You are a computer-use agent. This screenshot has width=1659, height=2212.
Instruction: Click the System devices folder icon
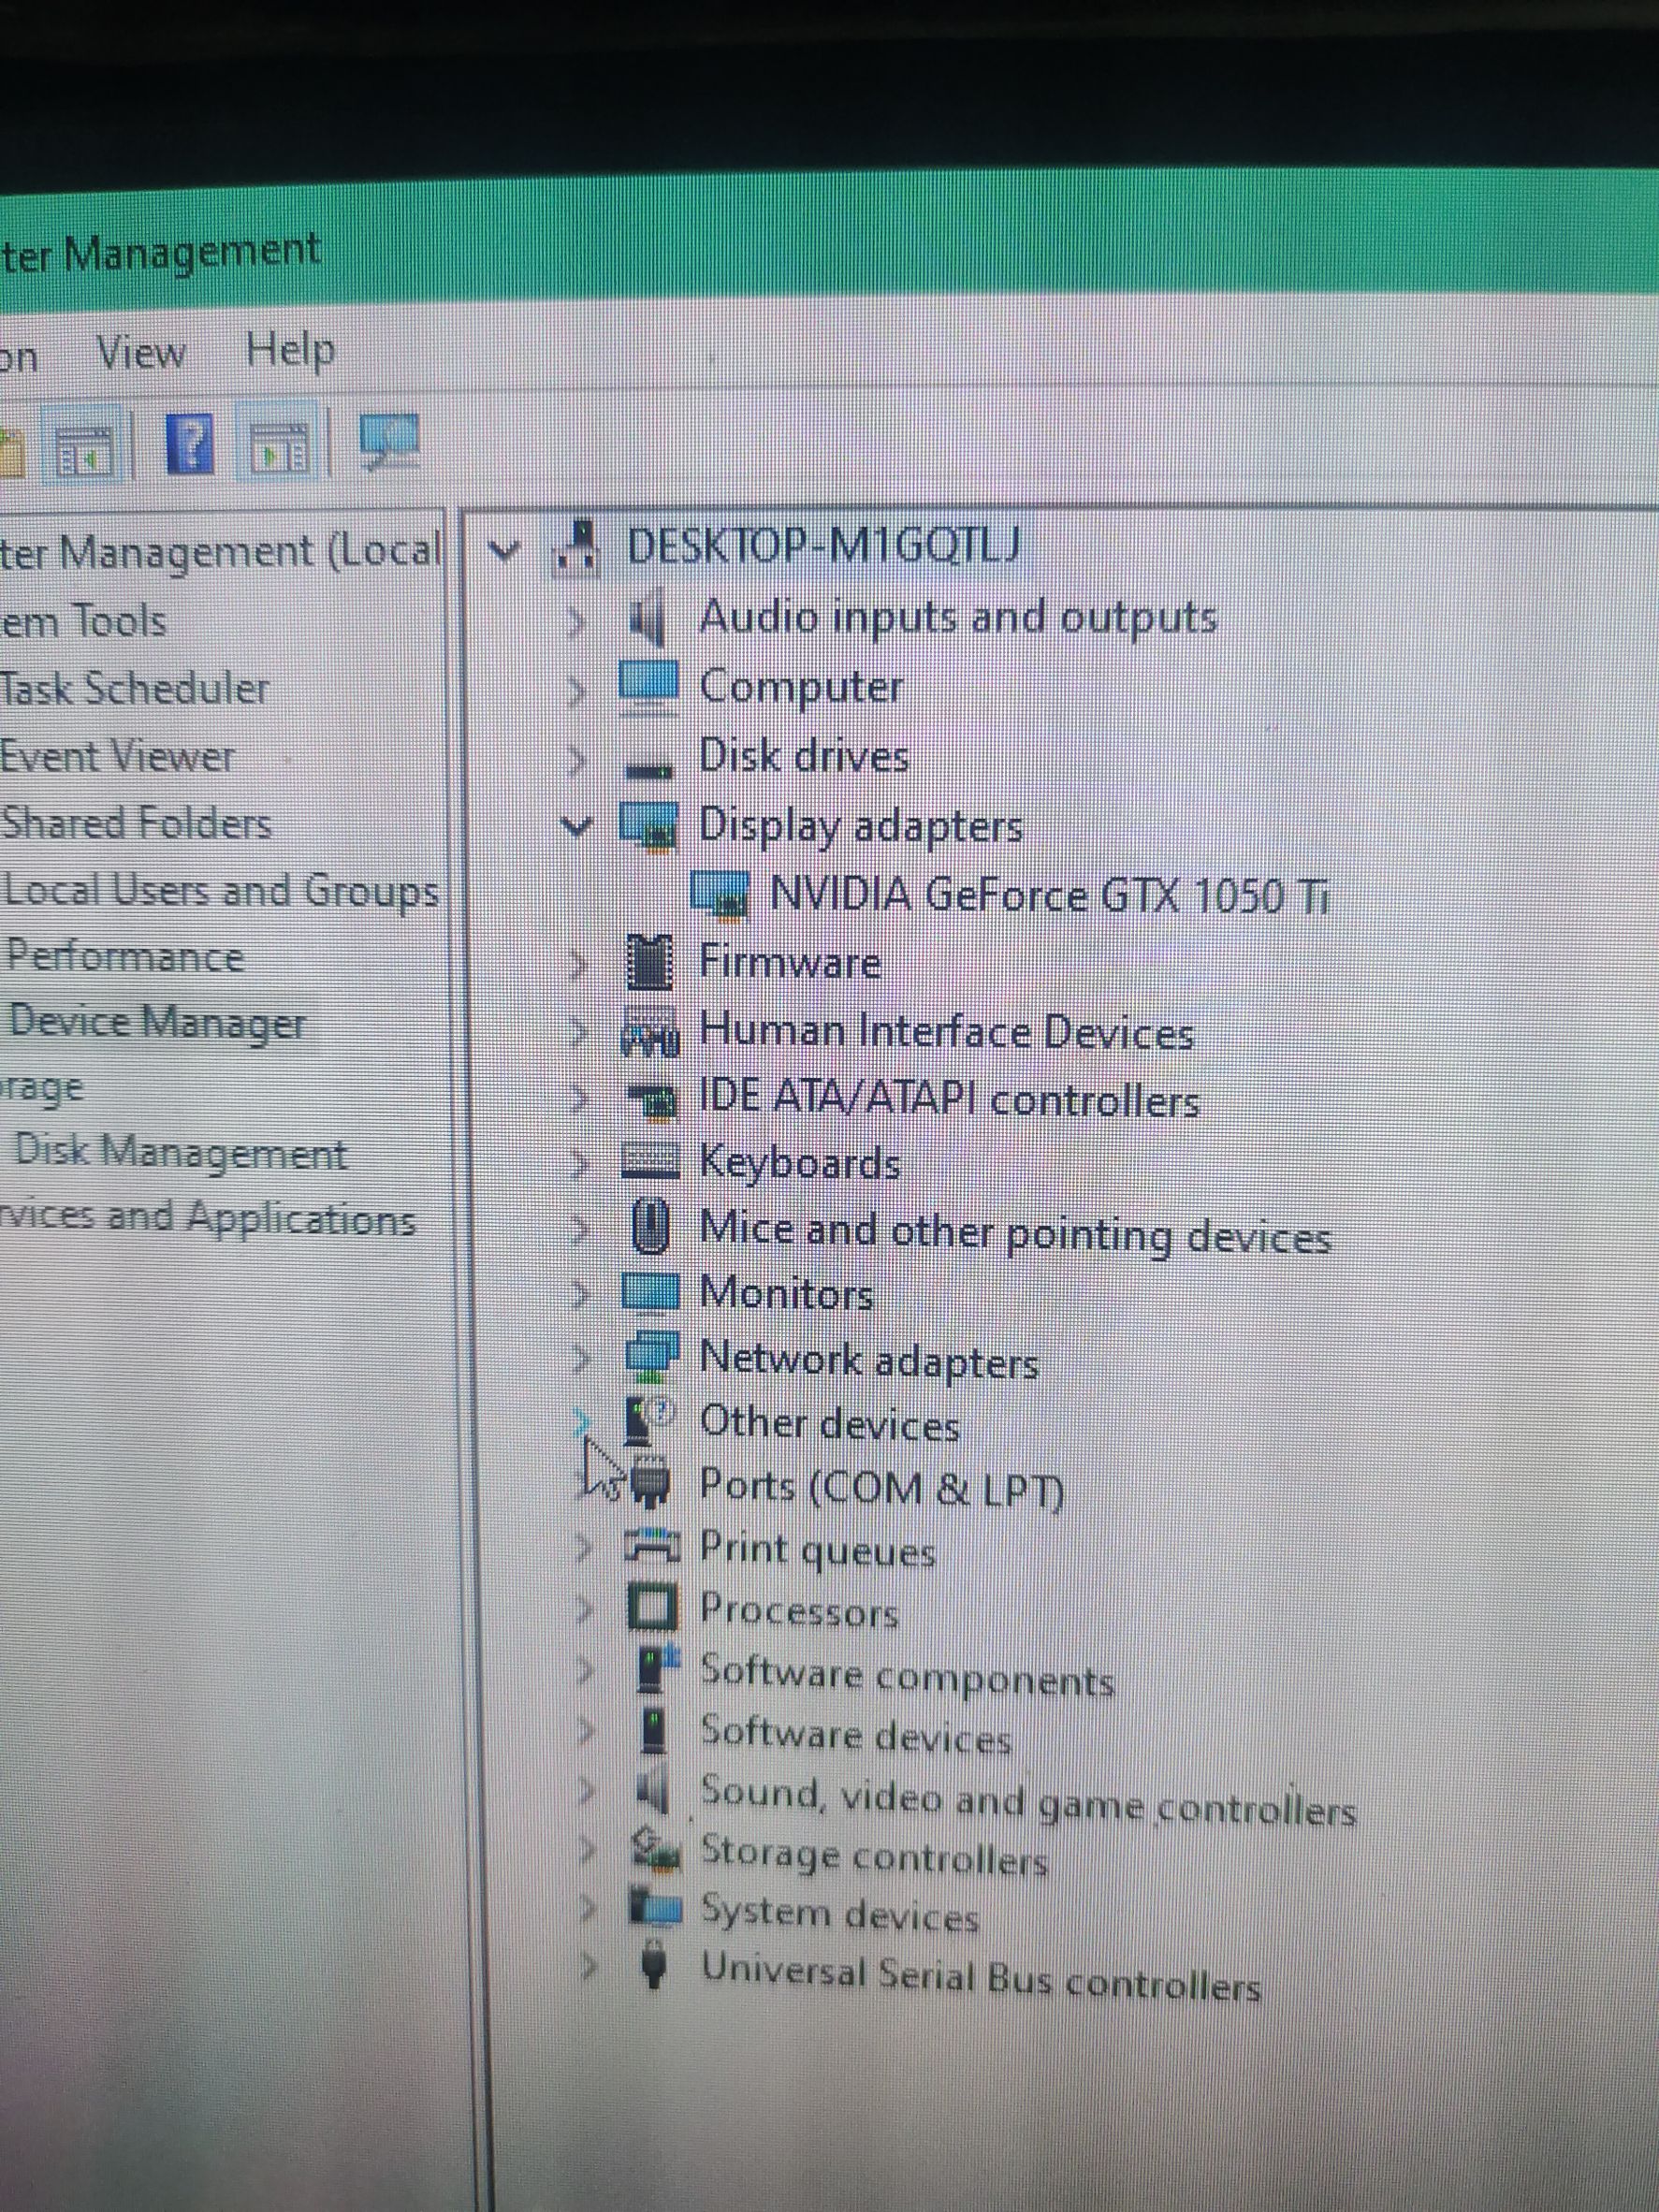click(655, 1906)
